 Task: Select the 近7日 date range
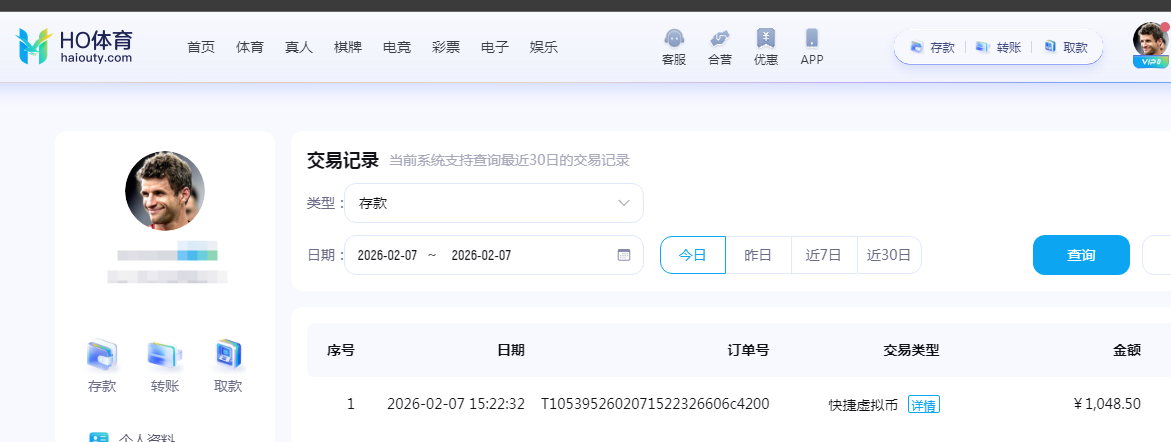click(x=824, y=255)
